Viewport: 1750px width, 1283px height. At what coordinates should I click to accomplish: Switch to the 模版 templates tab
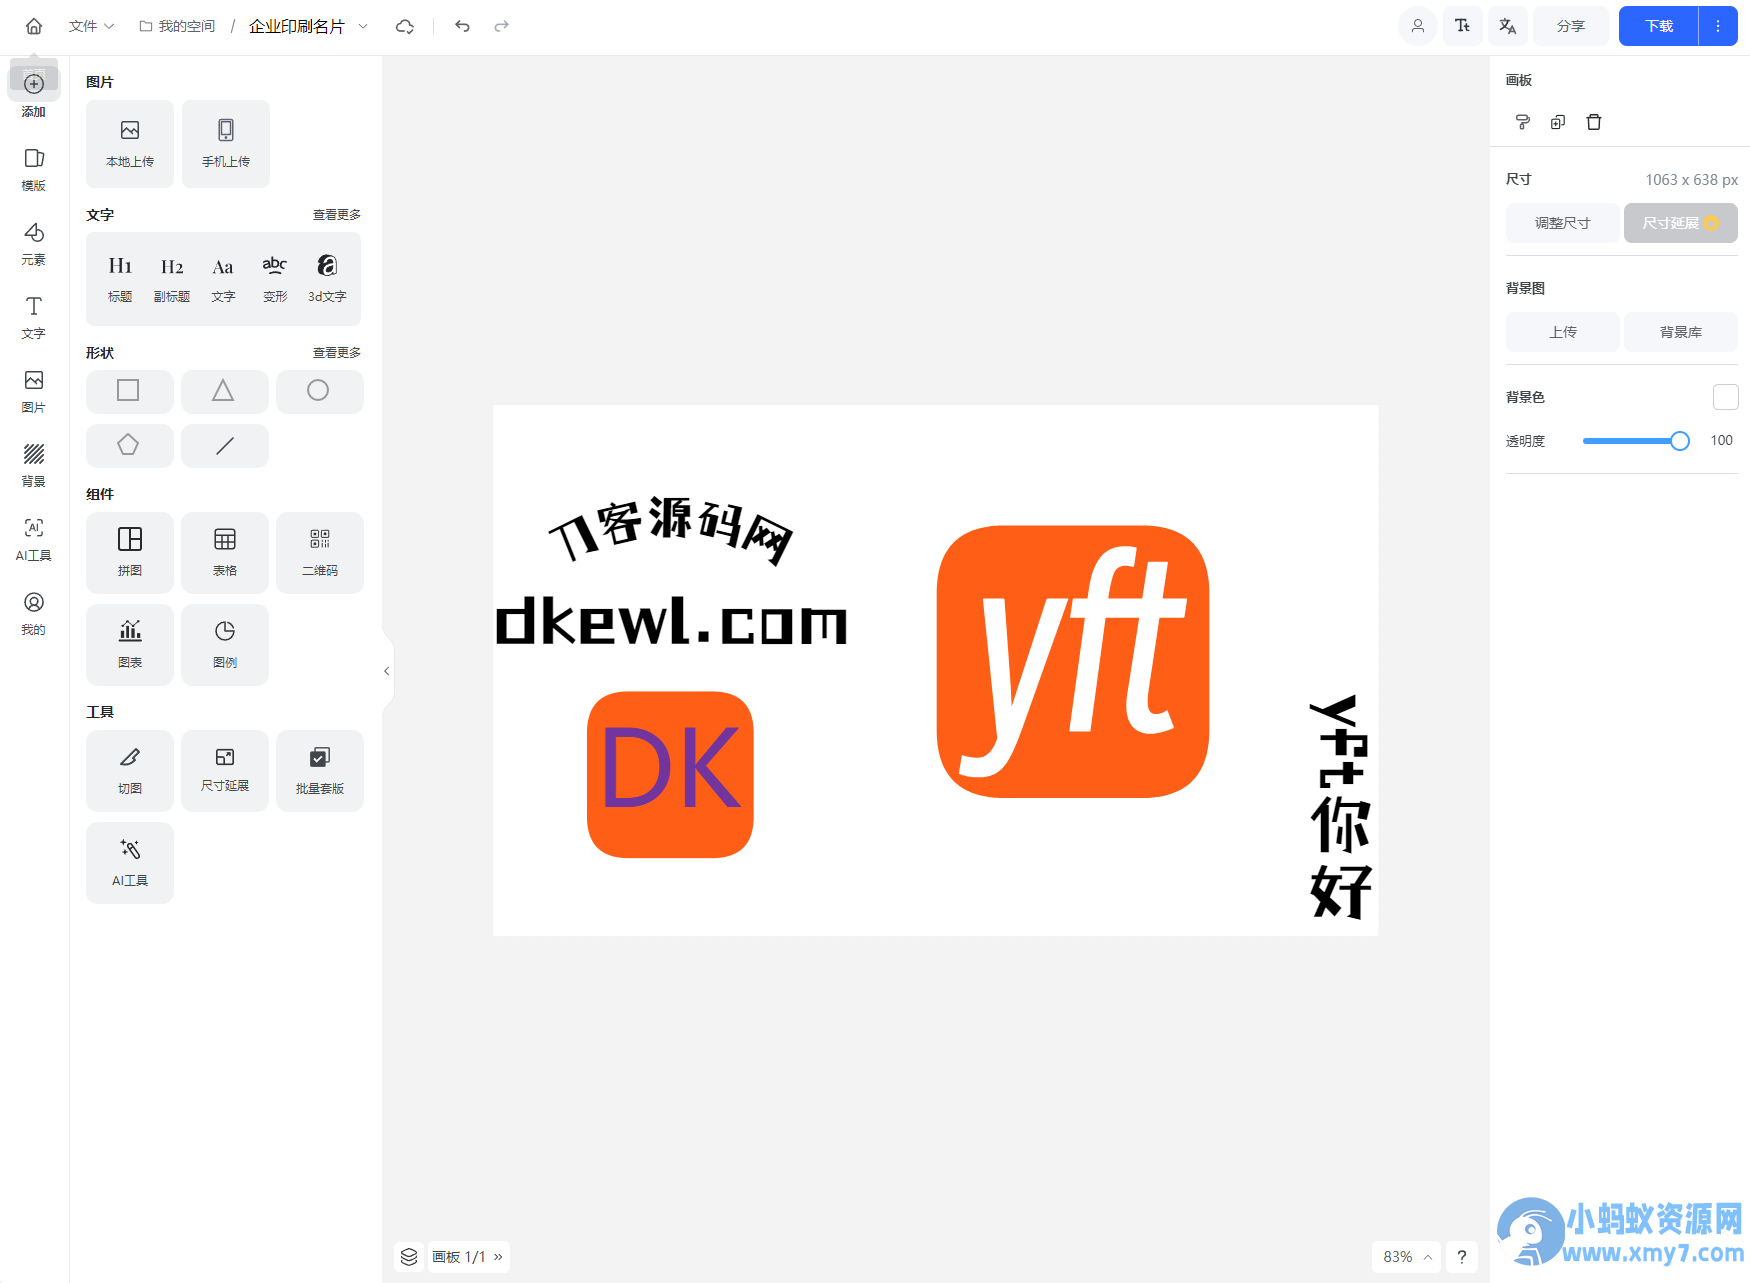(x=34, y=169)
